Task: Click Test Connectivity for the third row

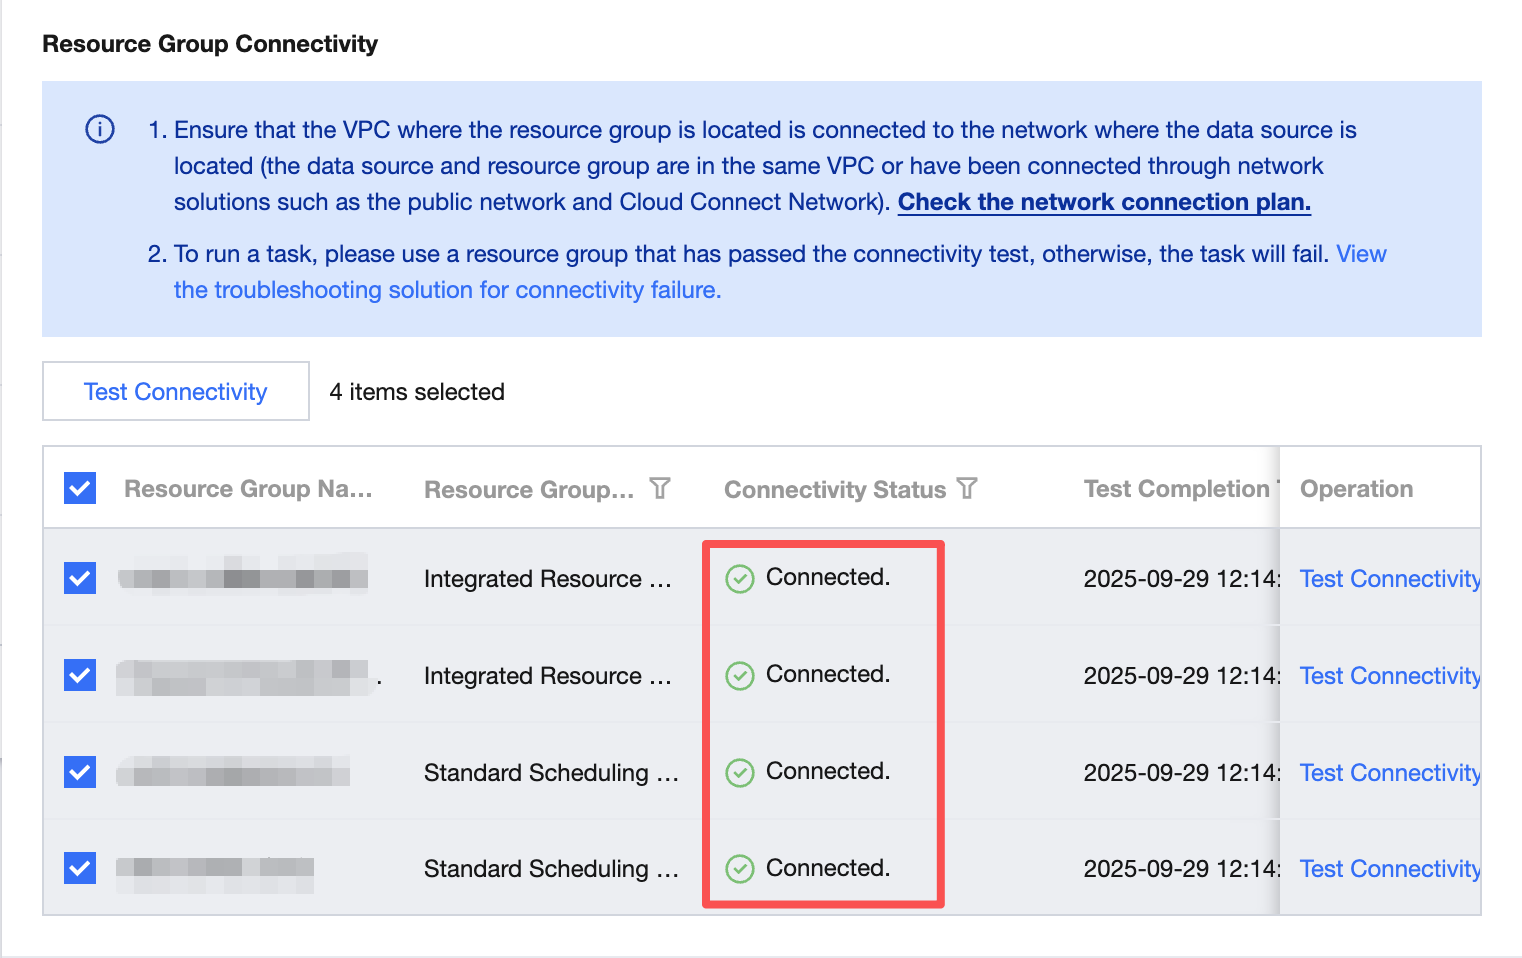Action: [1389, 773]
